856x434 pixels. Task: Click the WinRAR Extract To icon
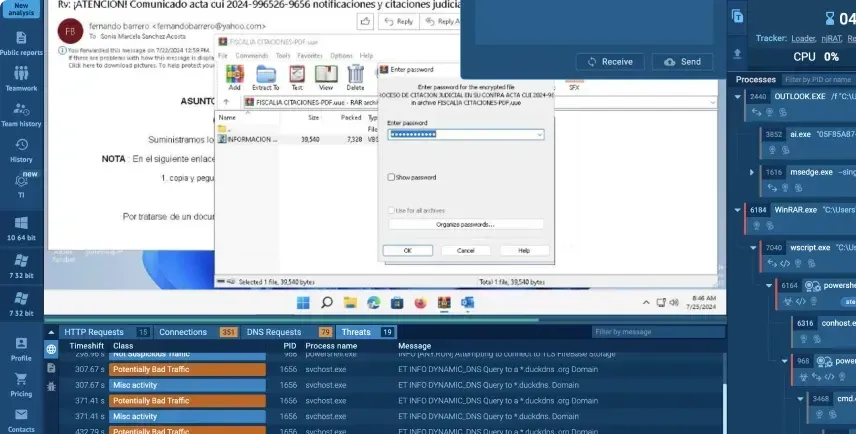tap(266, 78)
